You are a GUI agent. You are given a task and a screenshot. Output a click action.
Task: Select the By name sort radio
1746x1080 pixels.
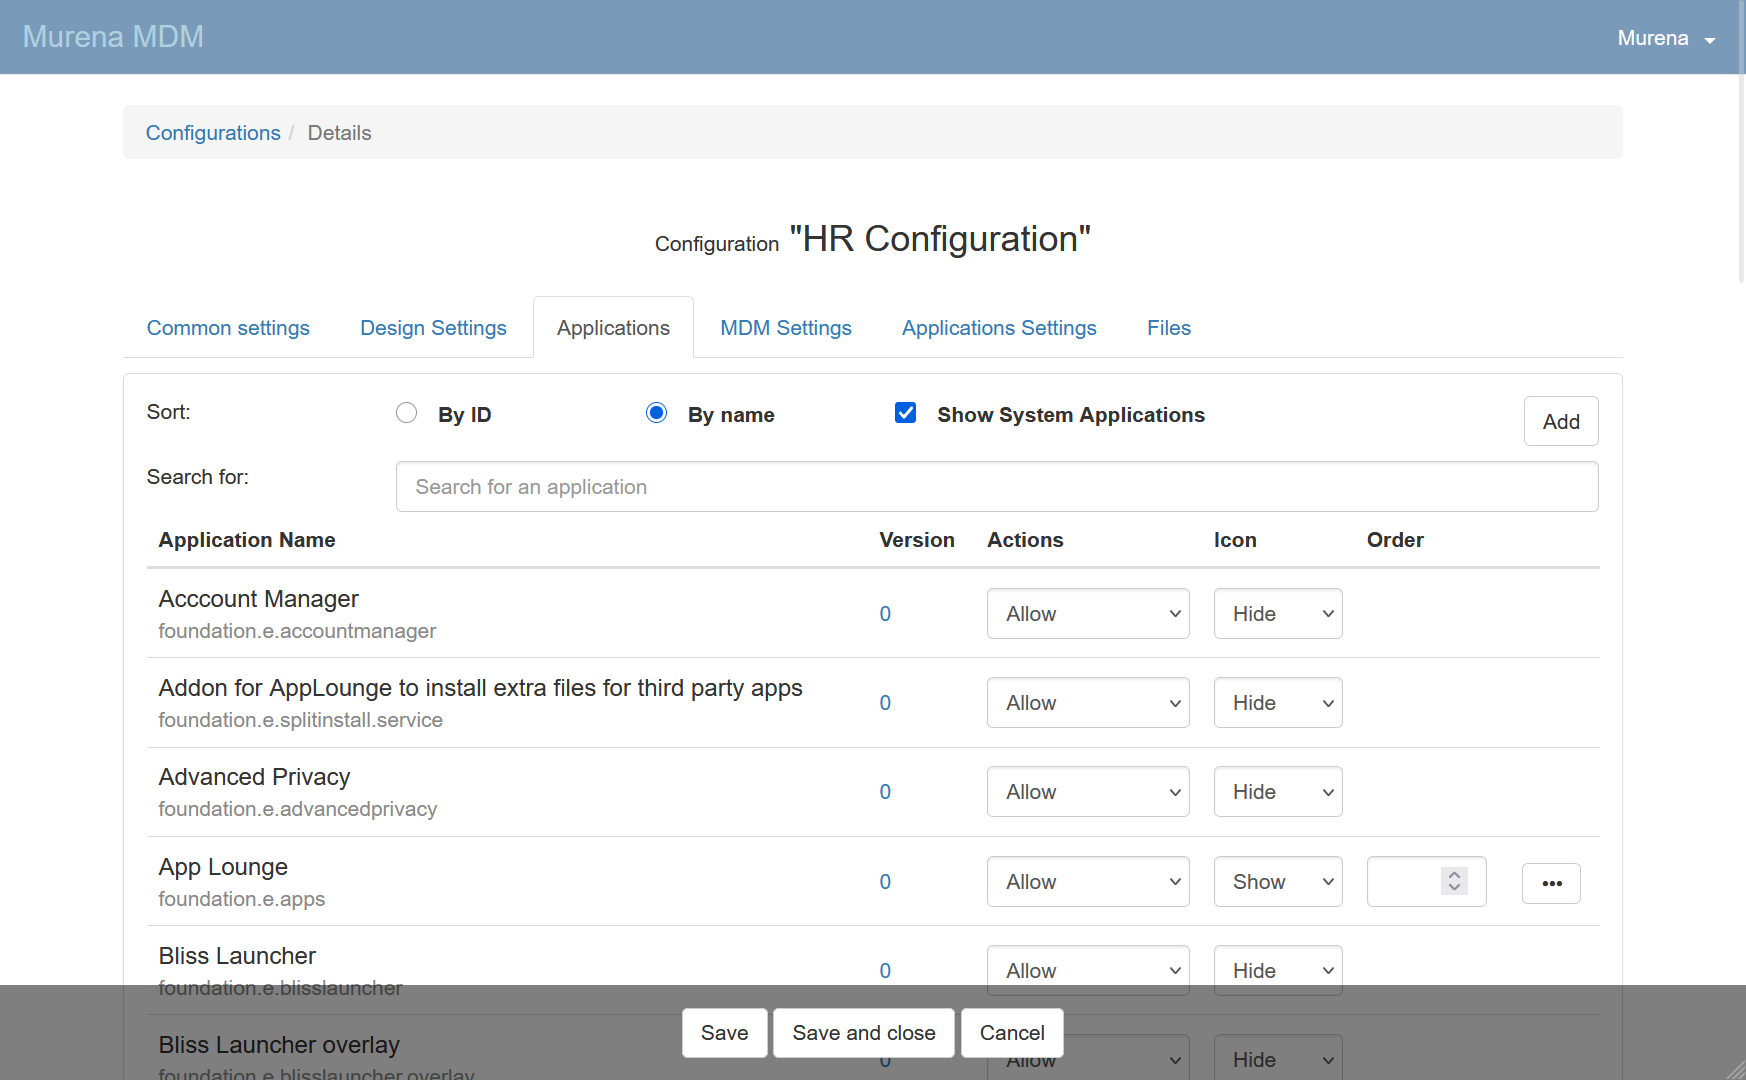coord(656,413)
